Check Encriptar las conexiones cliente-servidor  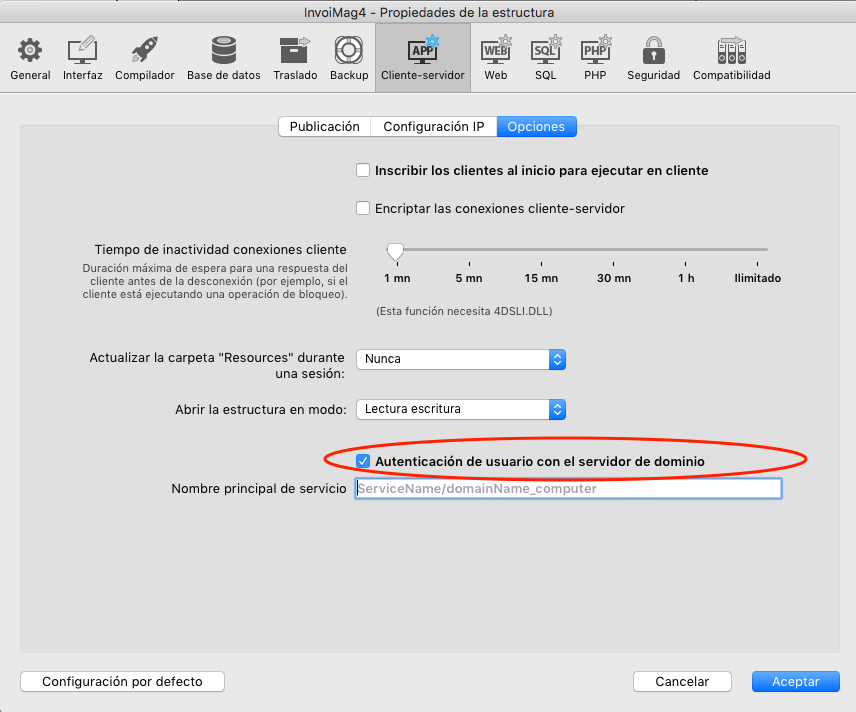pos(363,209)
